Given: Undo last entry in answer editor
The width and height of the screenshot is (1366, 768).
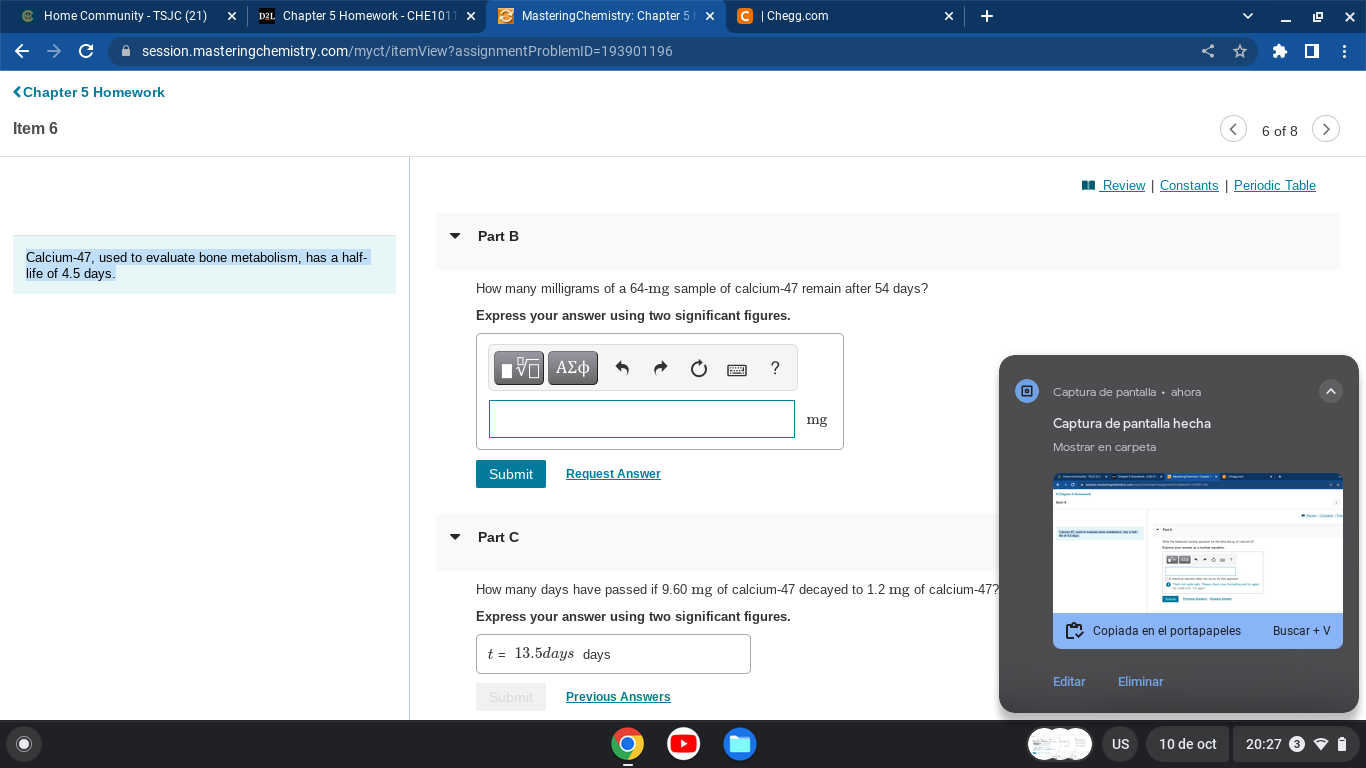Looking at the screenshot, I should pyautogui.click(x=622, y=368).
